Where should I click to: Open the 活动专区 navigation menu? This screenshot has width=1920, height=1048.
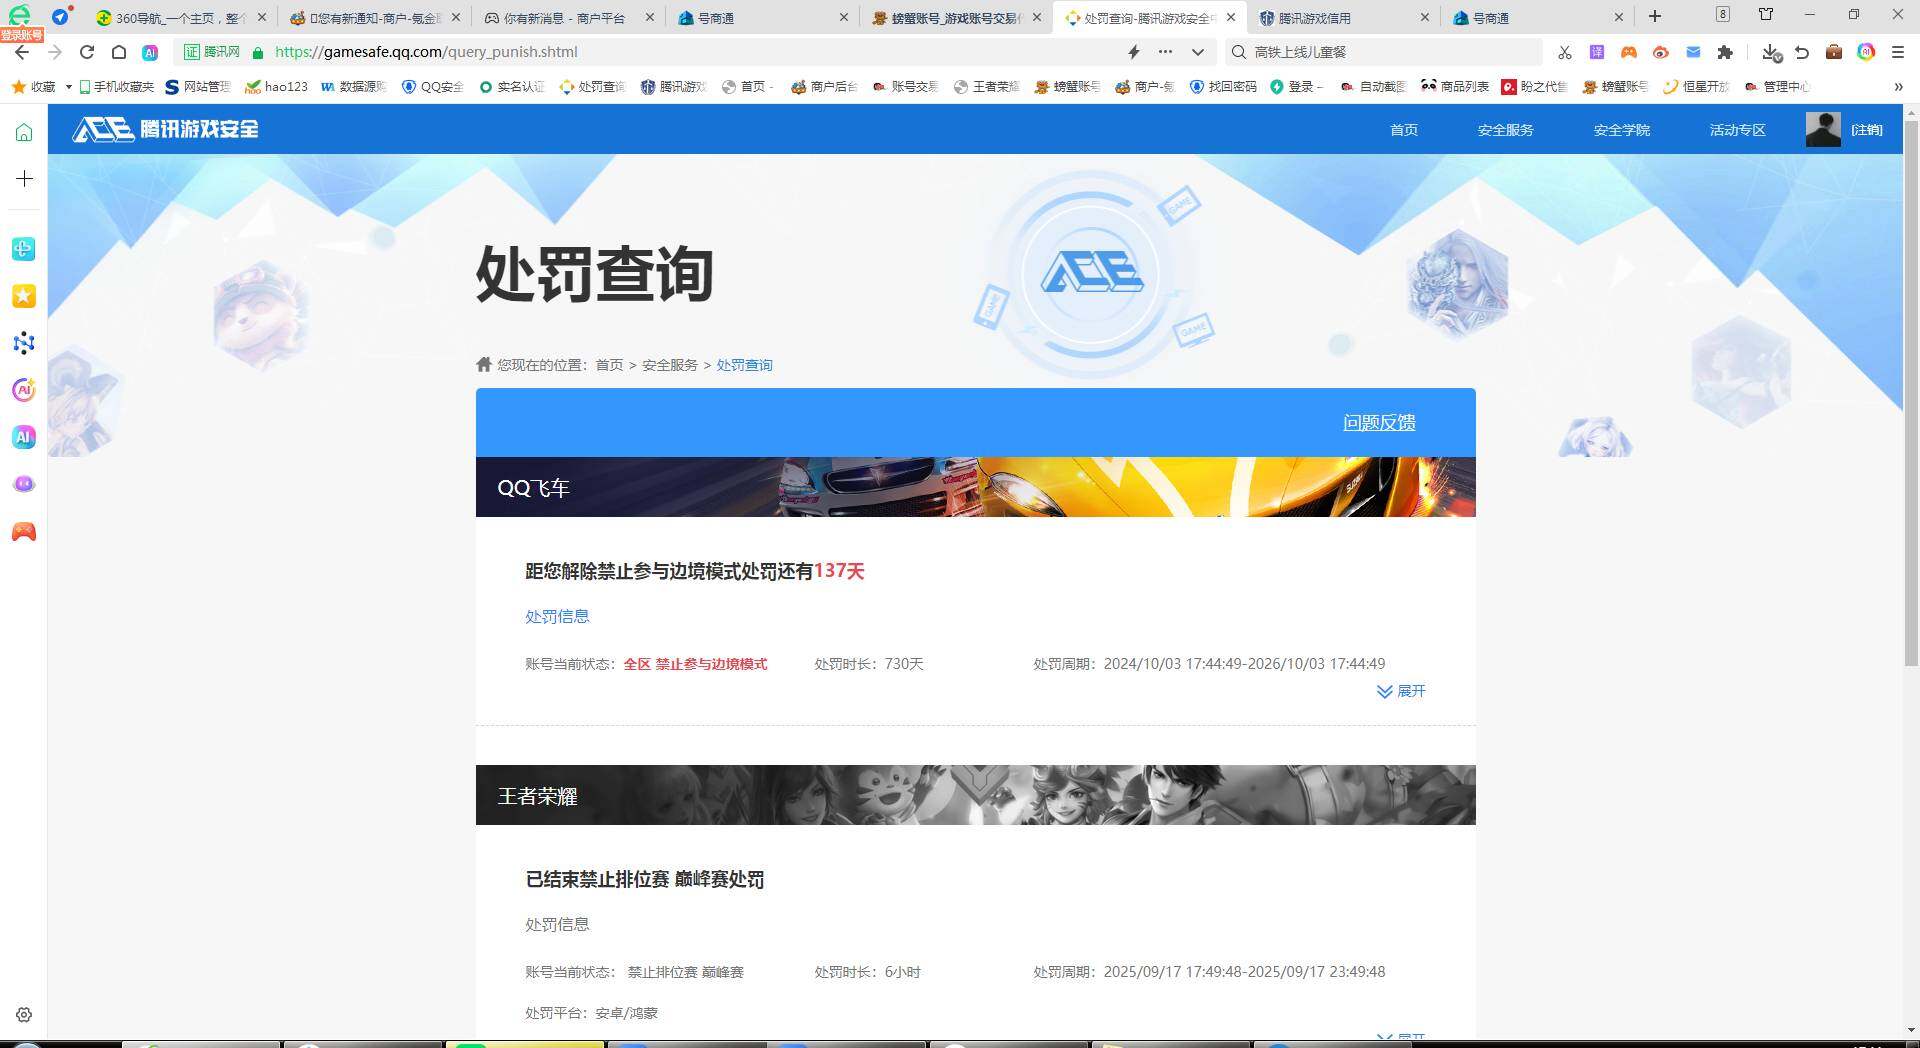point(1738,130)
